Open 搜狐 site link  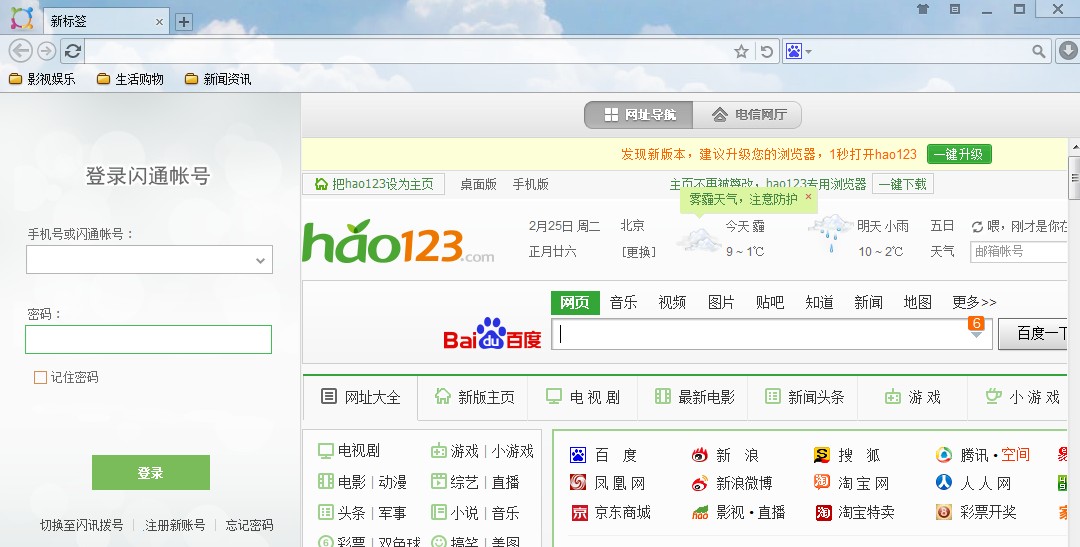tap(847, 455)
